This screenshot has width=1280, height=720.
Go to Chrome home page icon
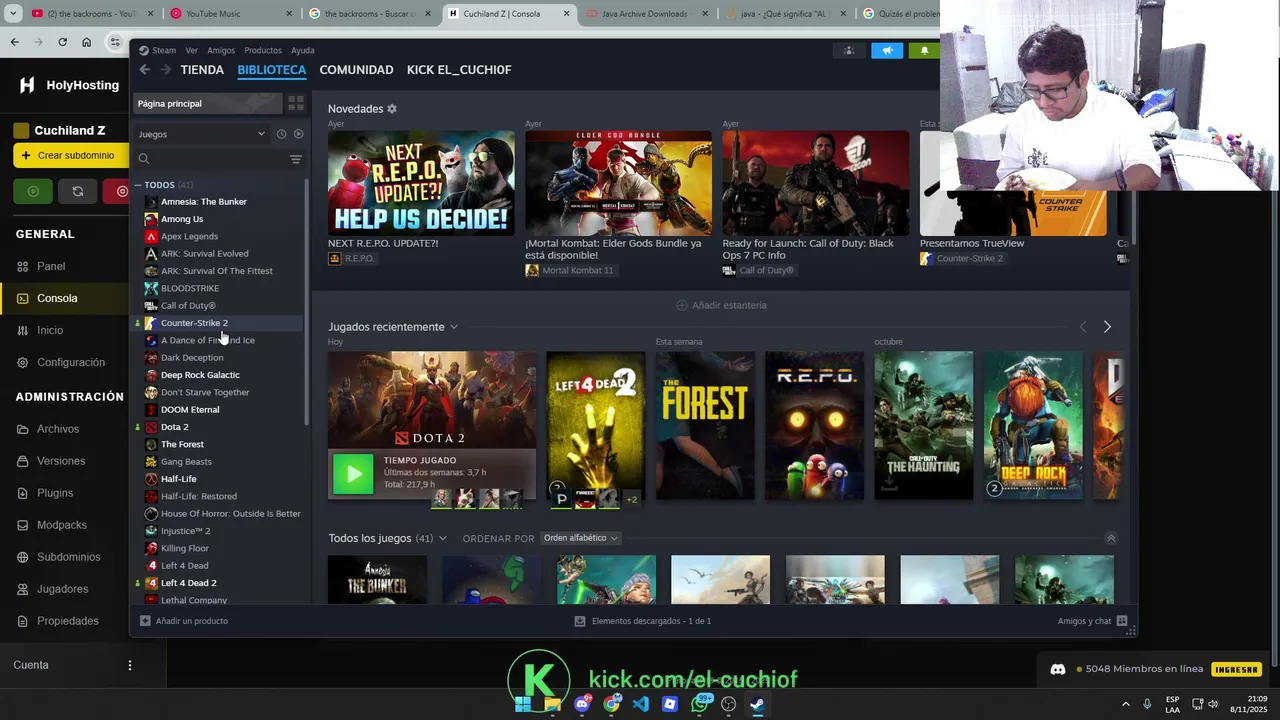(86, 42)
